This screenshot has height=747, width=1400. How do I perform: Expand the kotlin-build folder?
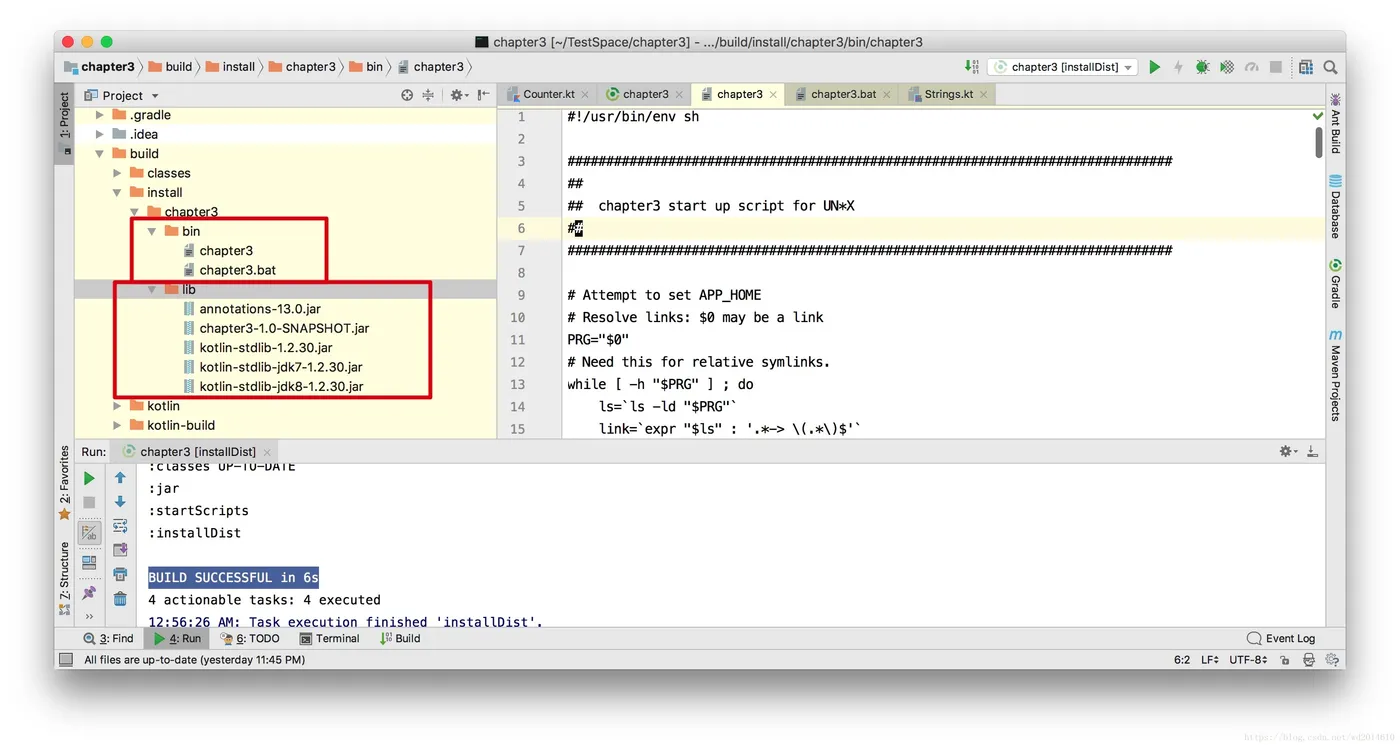pyautogui.click(x=117, y=425)
